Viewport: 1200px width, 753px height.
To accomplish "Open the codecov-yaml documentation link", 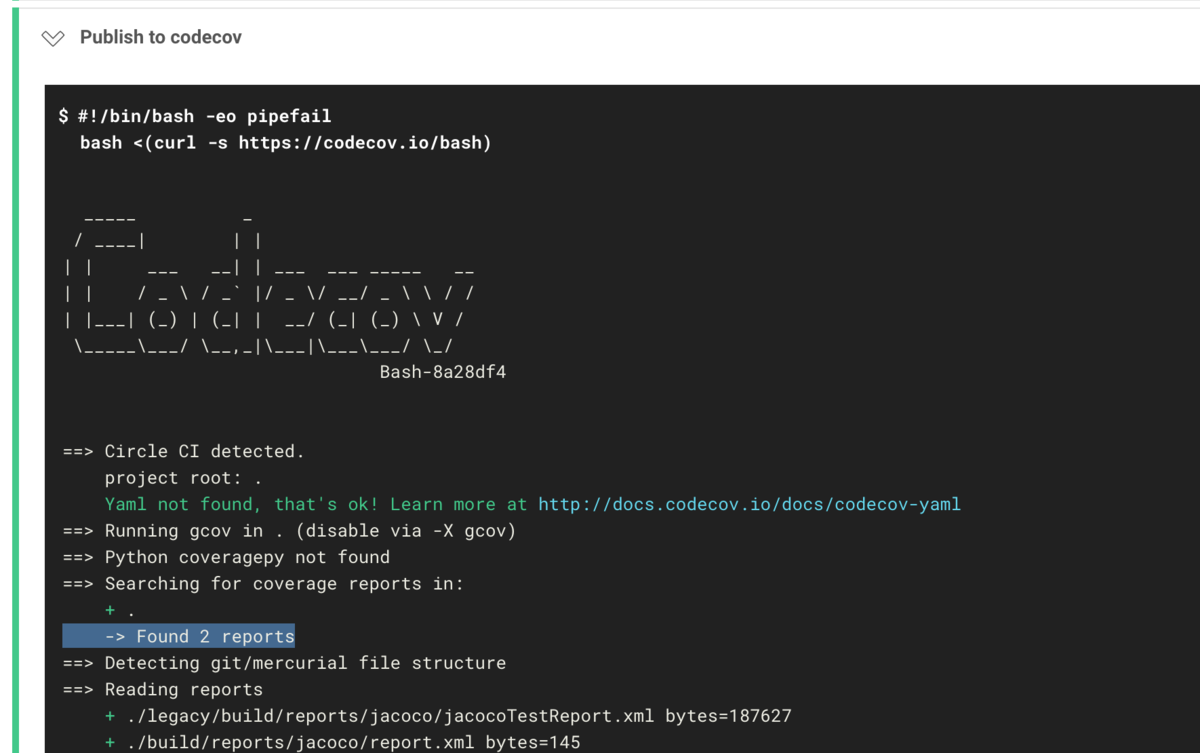I will pyautogui.click(x=750, y=504).
